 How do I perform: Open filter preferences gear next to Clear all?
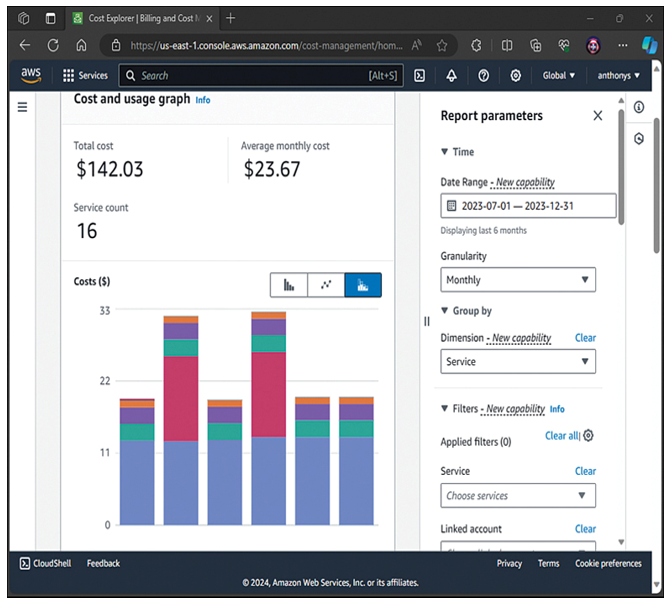click(588, 436)
